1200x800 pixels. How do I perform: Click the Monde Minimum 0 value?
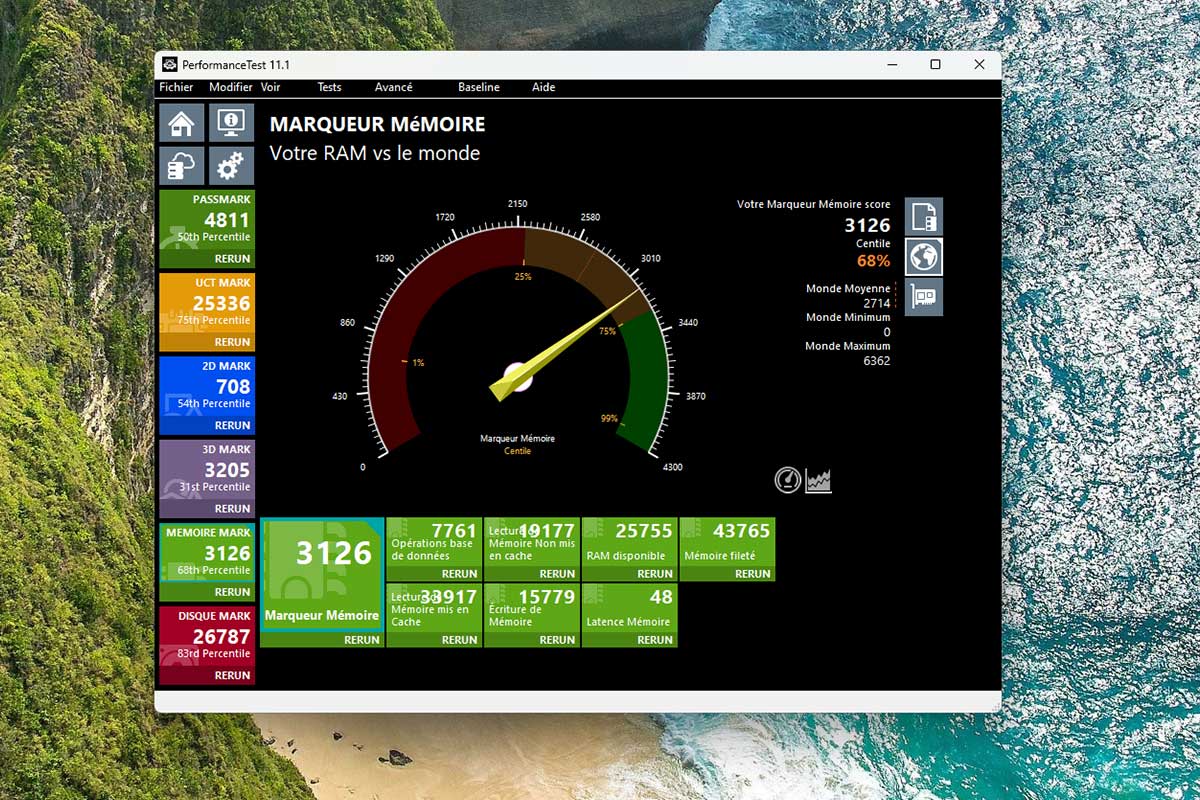coord(886,332)
